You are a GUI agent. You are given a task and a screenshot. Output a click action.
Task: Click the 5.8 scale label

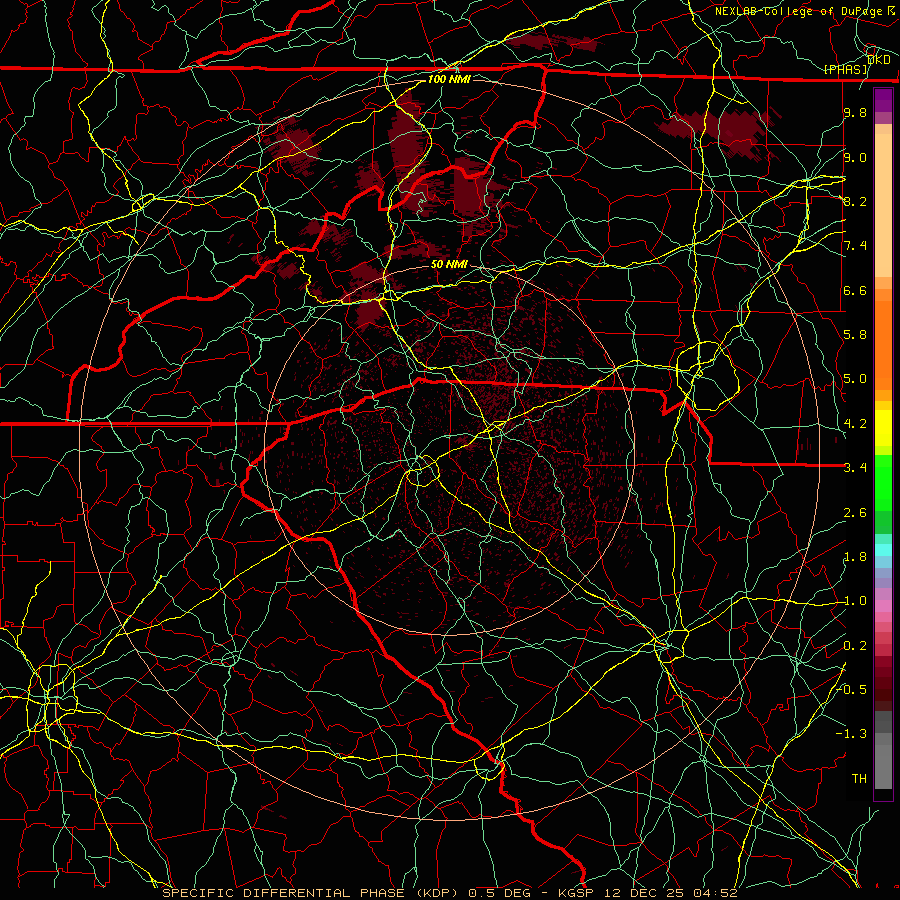click(x=855, y=335)
